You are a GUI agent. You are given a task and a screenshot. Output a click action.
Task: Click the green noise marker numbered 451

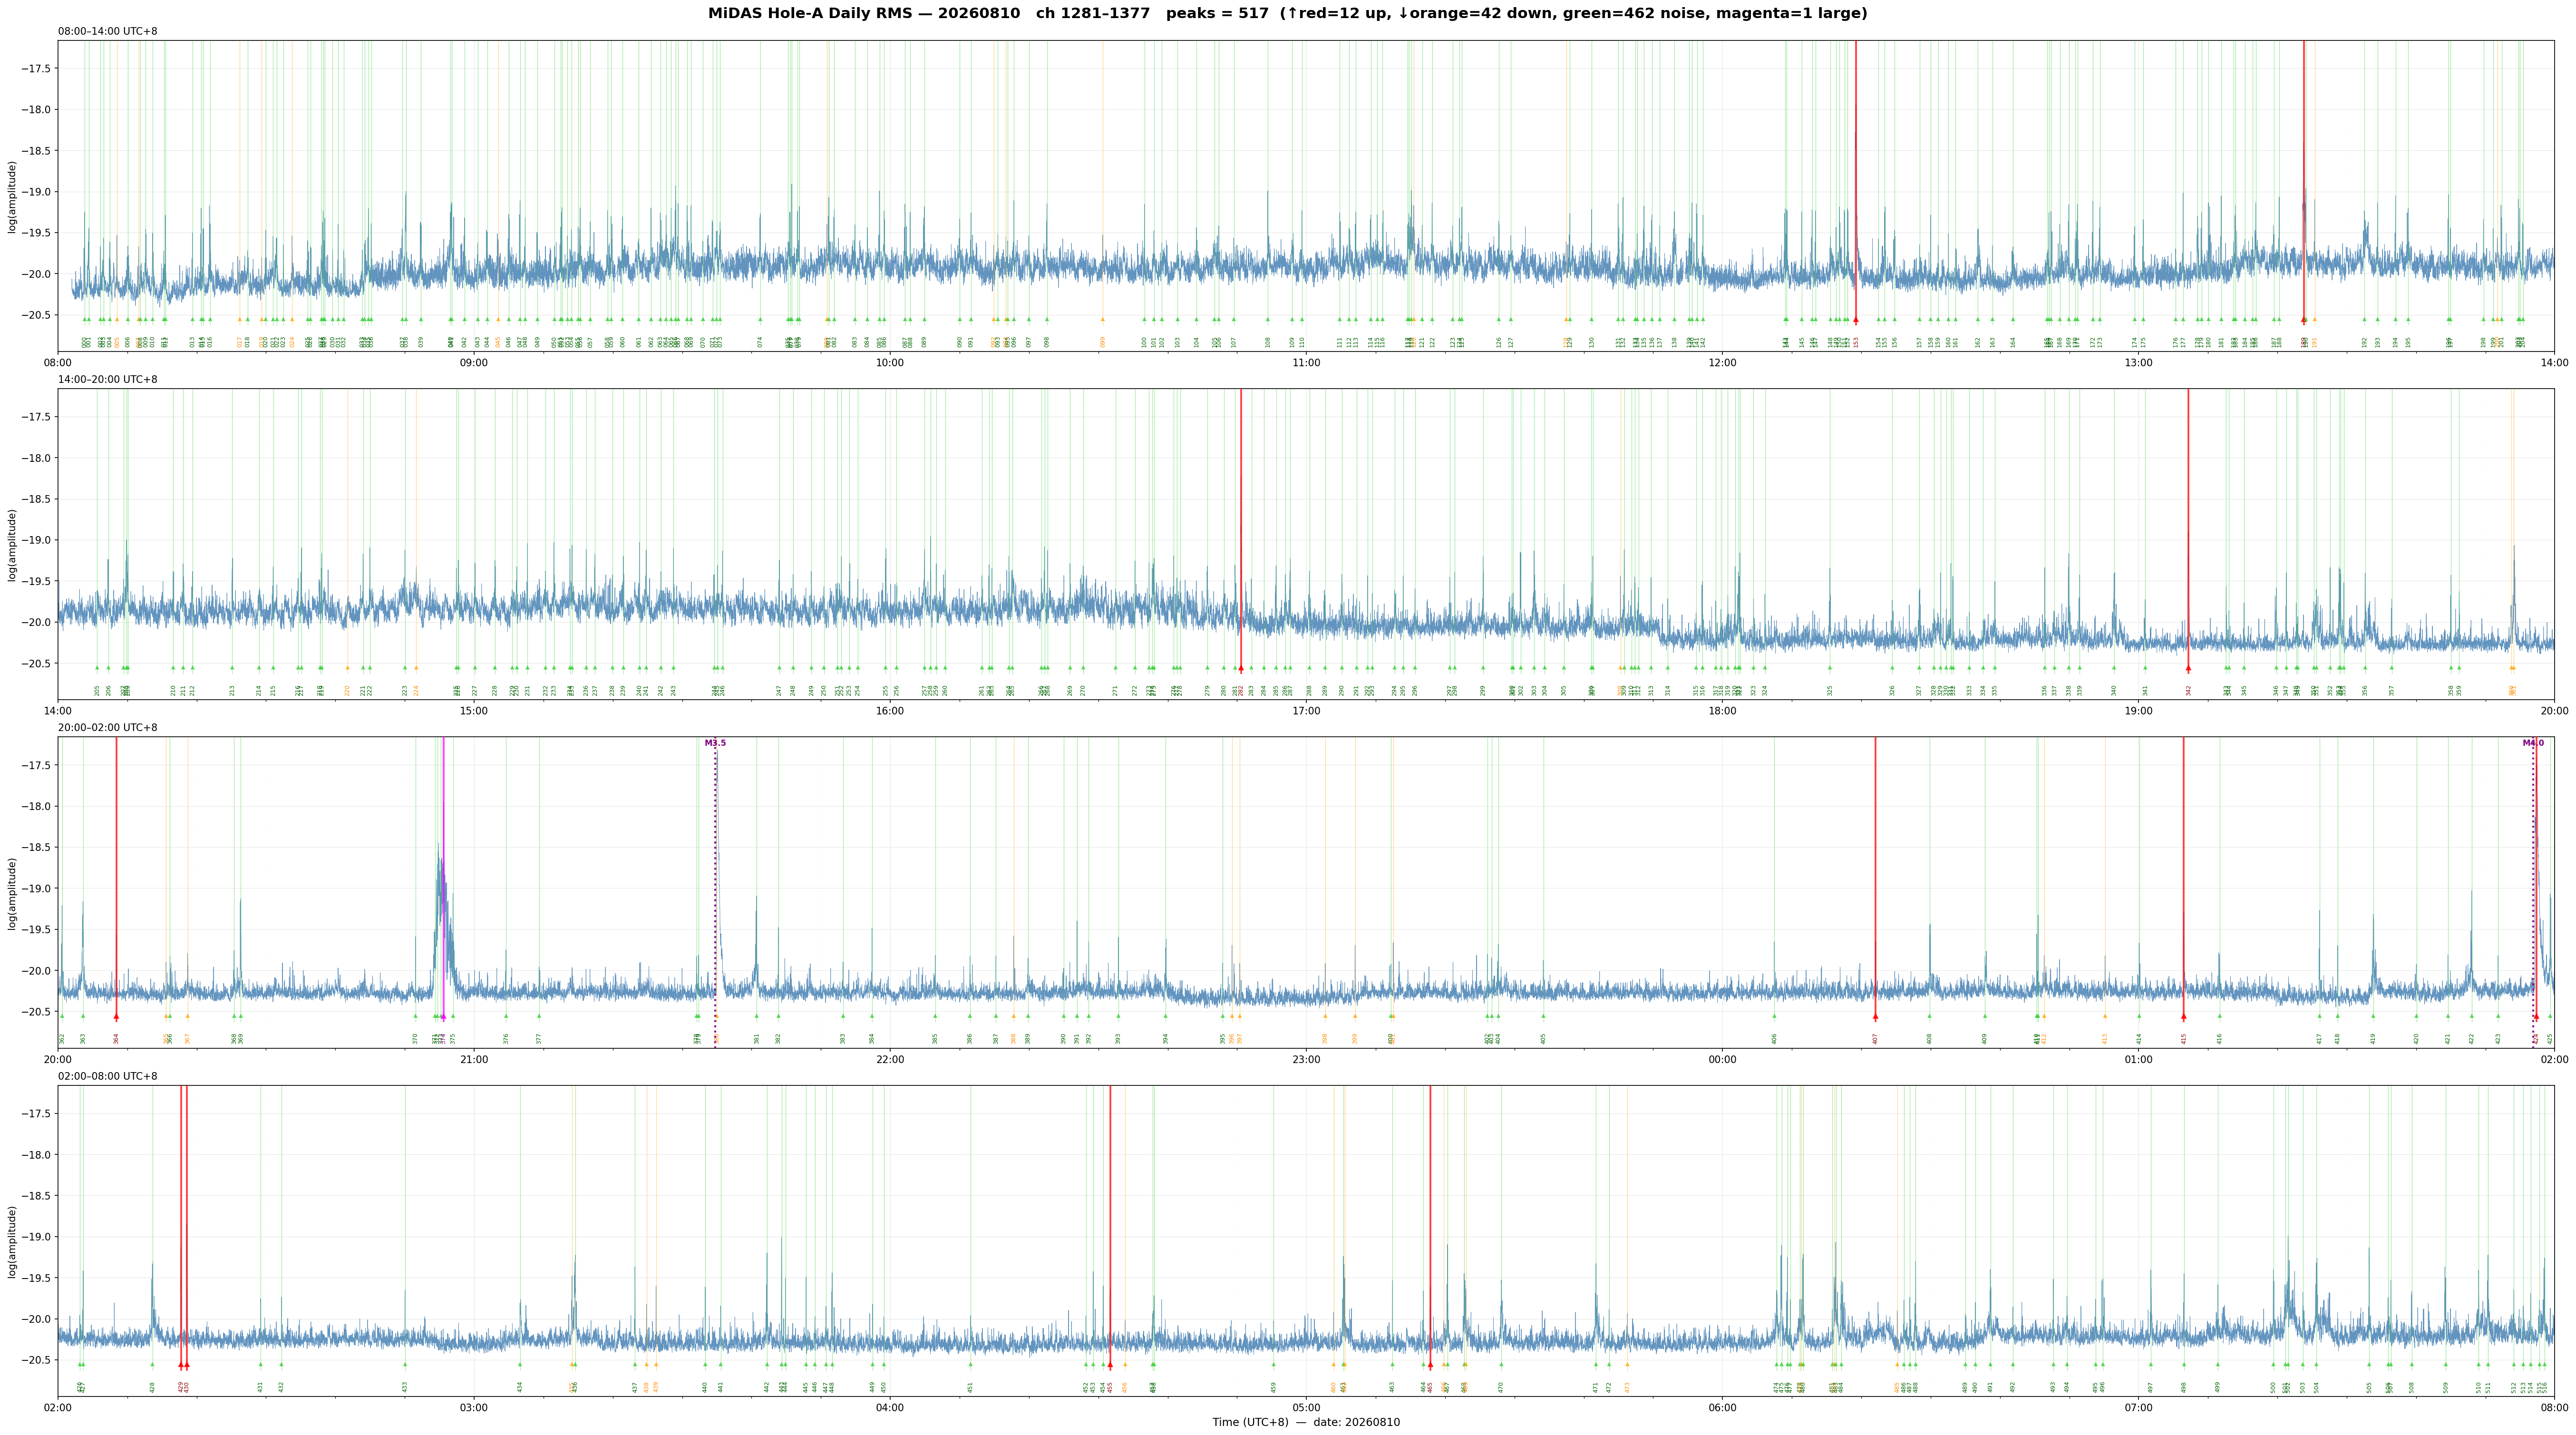tap(970, 1364)
